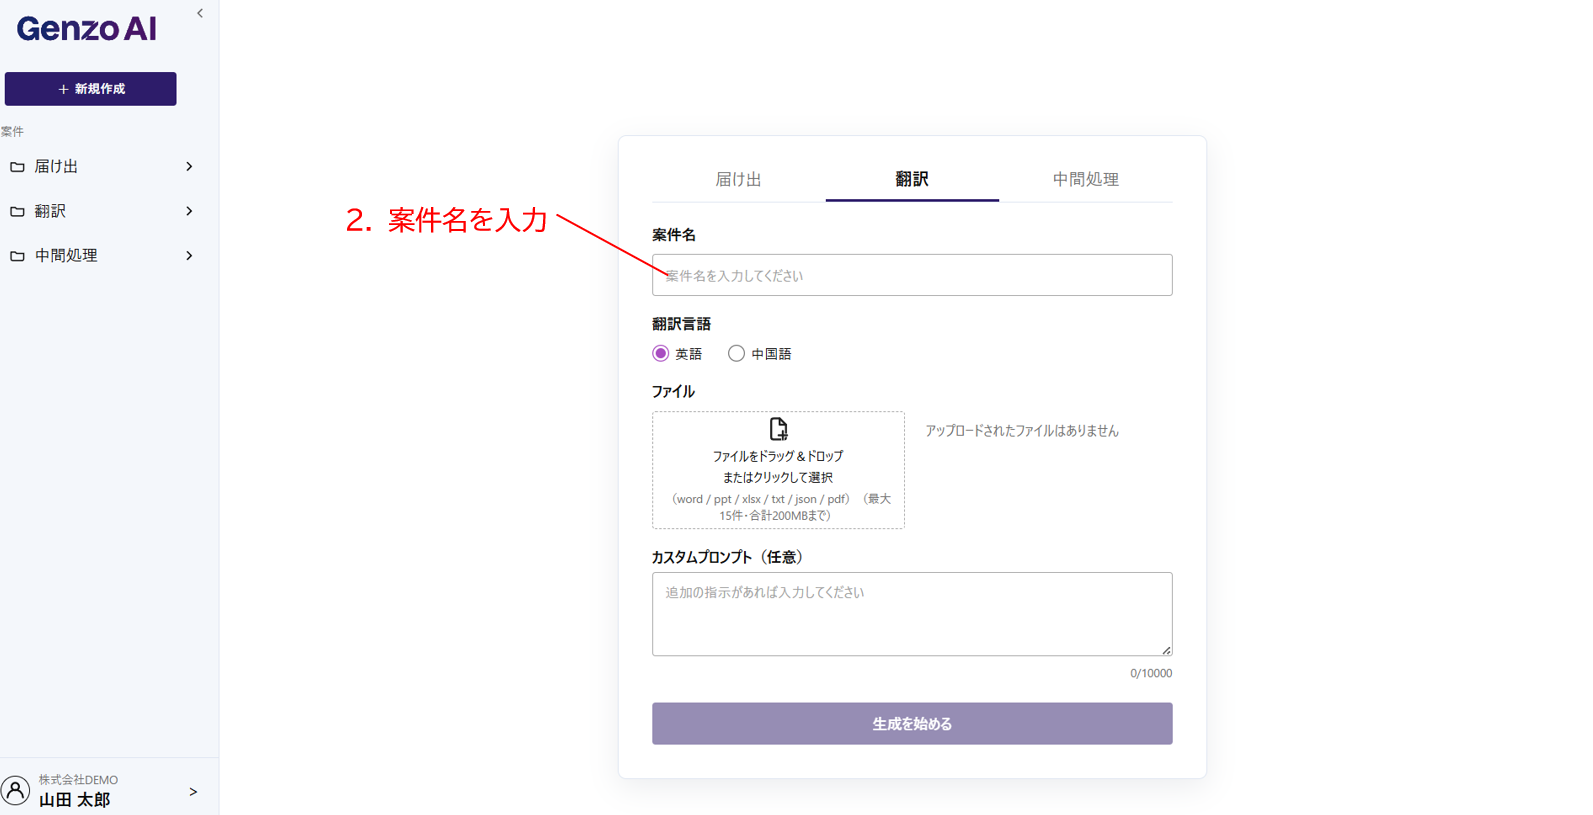Screen dimensions: 1593x815
Task: Click the 翻訳言語 label
Action: pos(681,324)
